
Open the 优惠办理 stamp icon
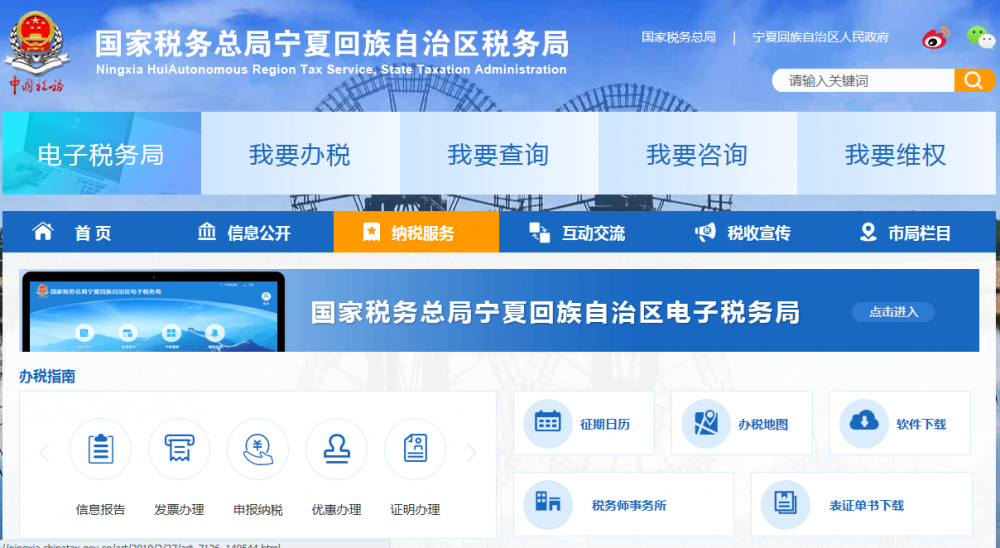[x=336, y=449]
